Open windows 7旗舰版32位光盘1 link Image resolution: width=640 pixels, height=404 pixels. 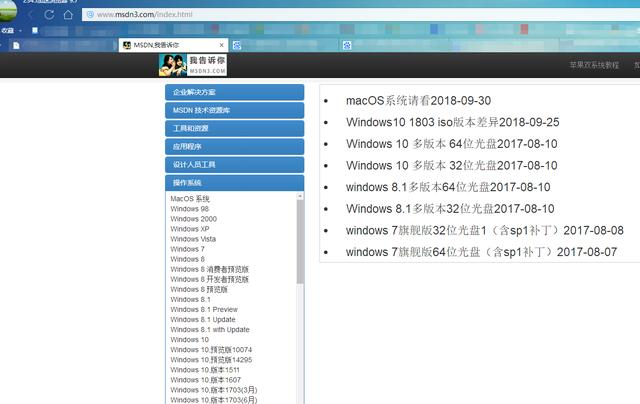485,231
